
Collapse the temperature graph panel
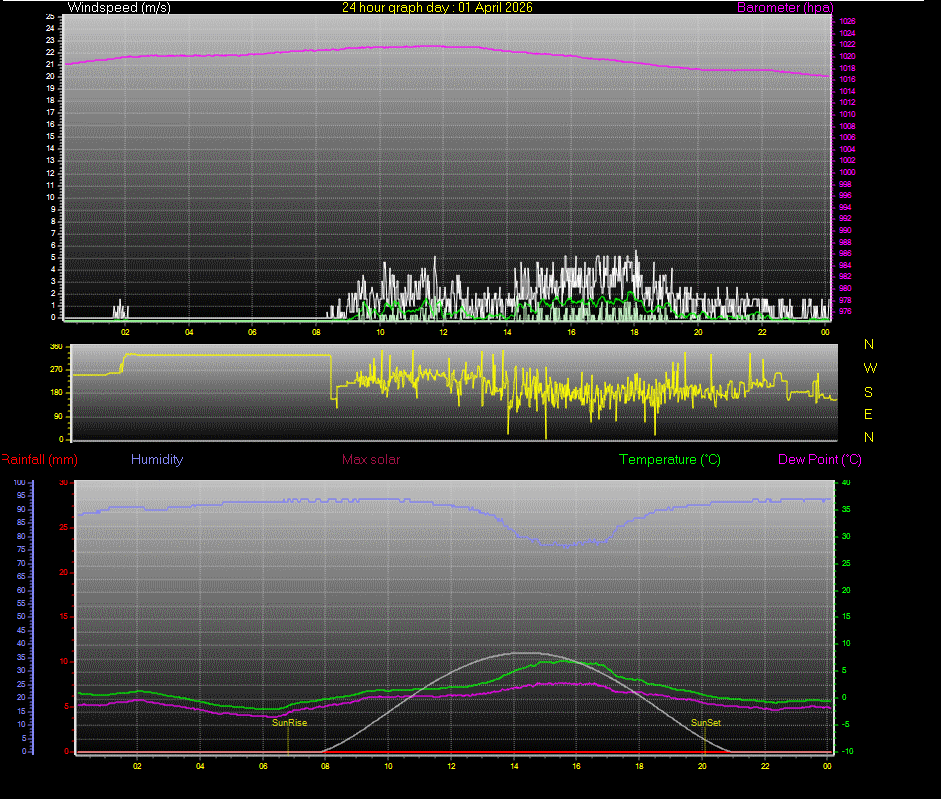(450, 615)
